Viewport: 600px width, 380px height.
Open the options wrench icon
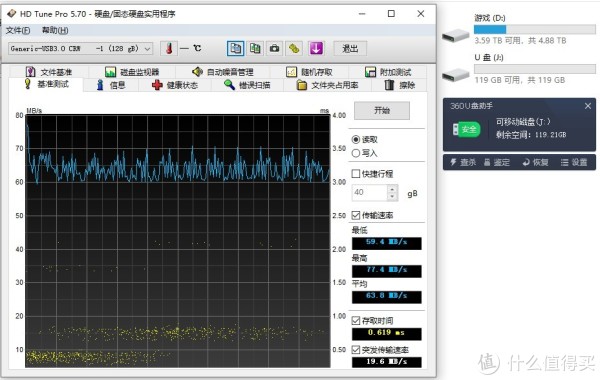pyautogui.click(x=294, y=49)
